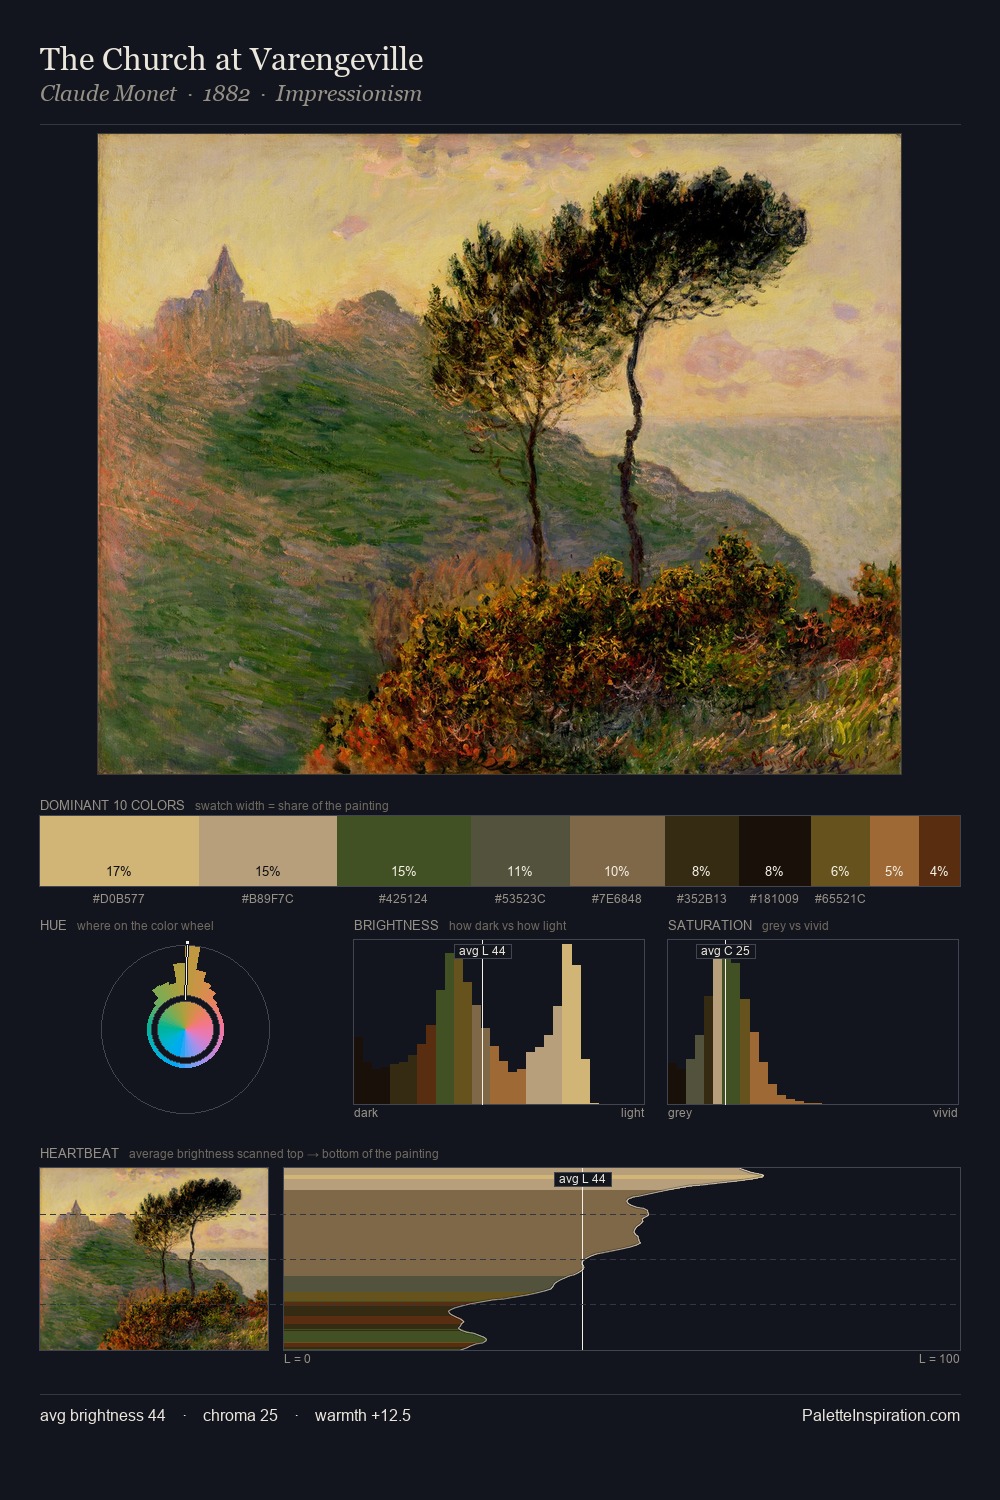Click the 'DOMINANT 10 COLORS' heading
The image size is (1000, 1500).
112,805
